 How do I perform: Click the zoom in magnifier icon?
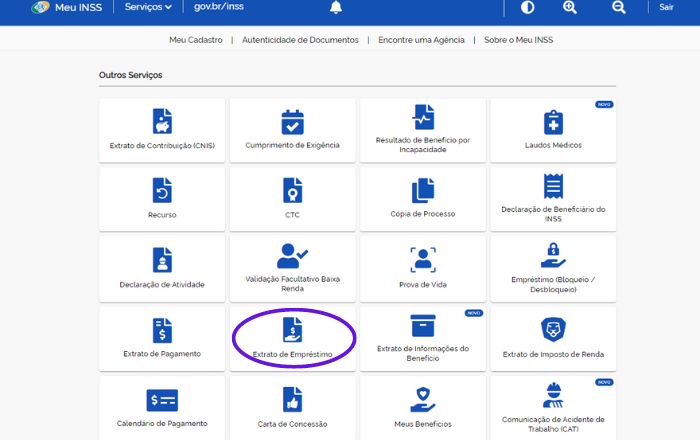[x=570, y=8]
